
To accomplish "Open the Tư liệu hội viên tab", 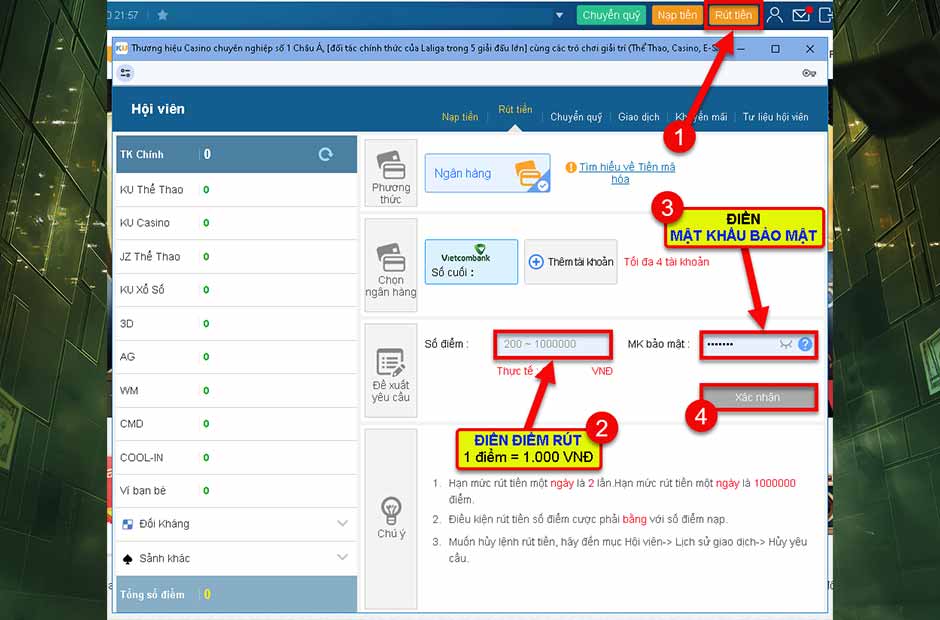I will coord(775,117).
